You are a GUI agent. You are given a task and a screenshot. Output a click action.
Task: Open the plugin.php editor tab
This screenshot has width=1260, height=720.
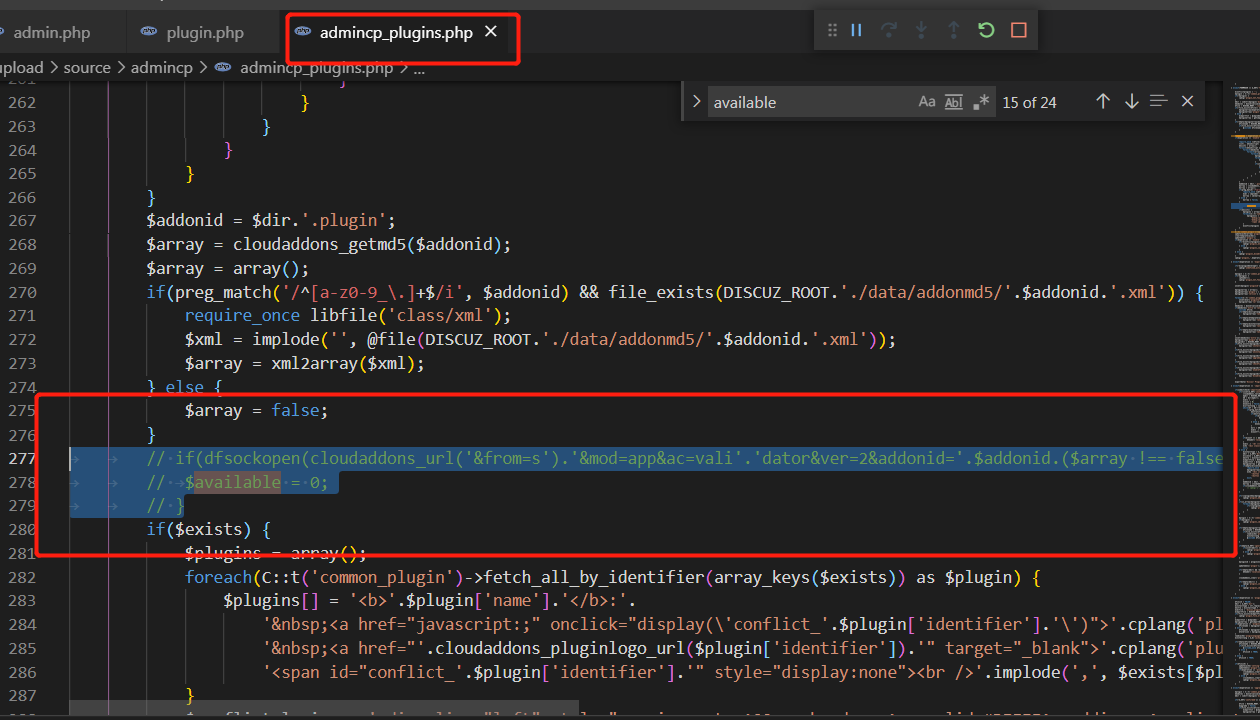click(204, 33)
